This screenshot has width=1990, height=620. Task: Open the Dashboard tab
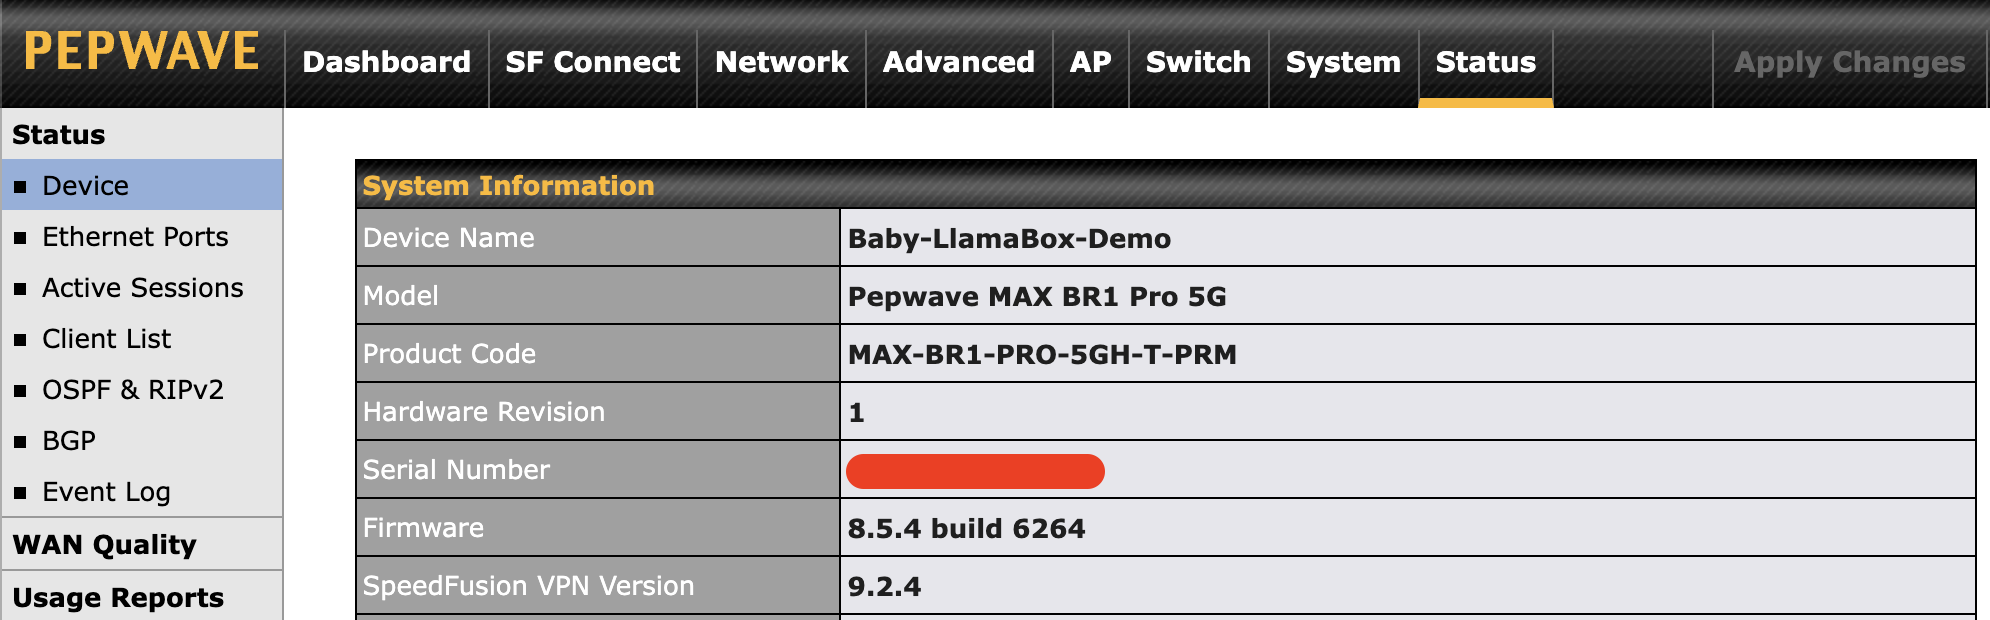pos(386,62)
